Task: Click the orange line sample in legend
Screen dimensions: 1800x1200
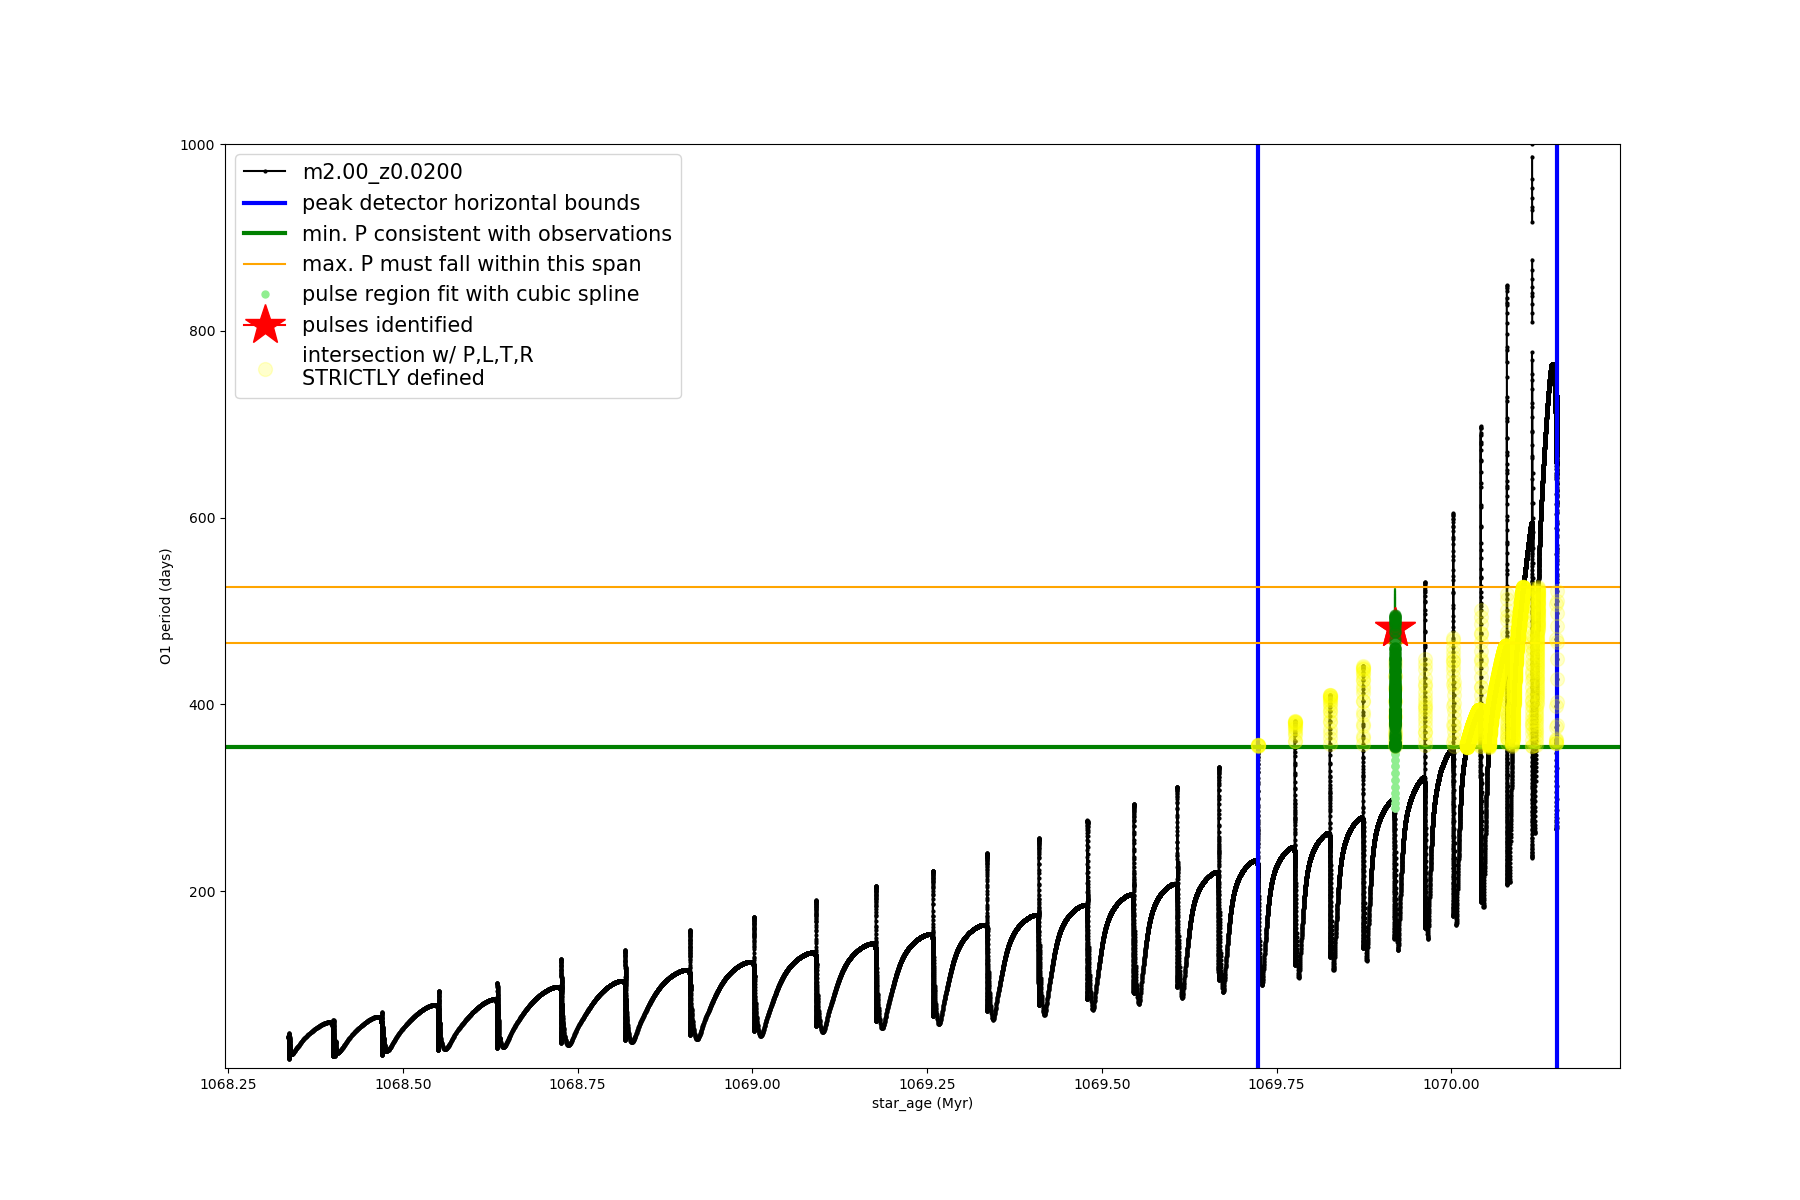Action: 265,264
